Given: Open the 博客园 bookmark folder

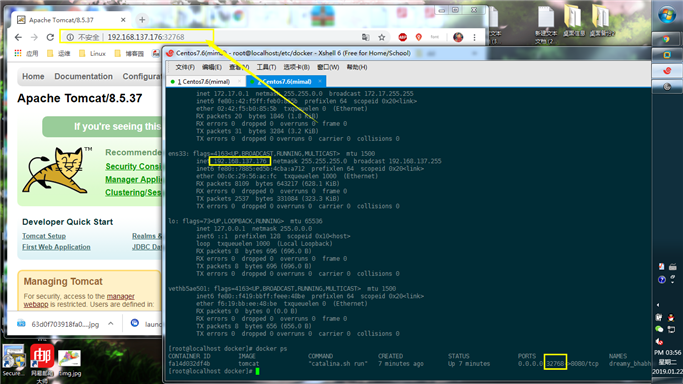Looking at the screenshot, I should click(129, 54).
